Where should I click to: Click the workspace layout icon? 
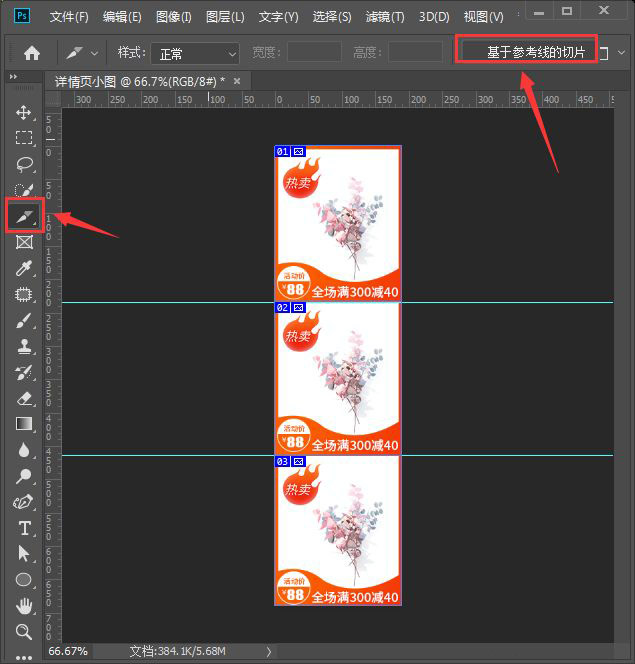[x=604, y=53]
